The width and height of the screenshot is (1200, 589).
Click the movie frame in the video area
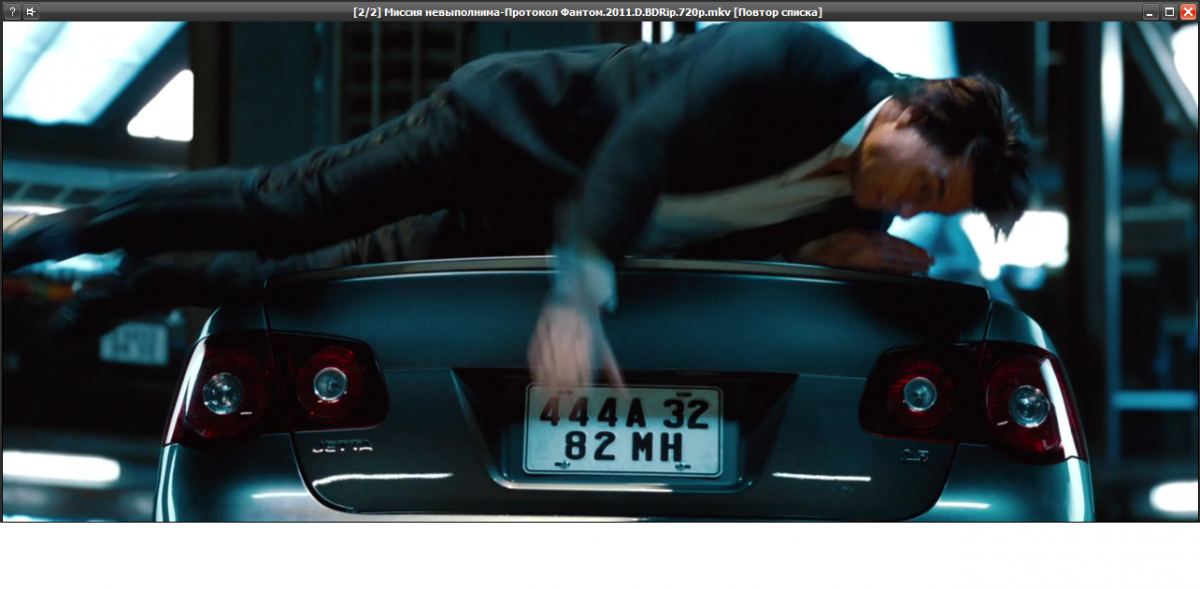click(x=600, y=271)
